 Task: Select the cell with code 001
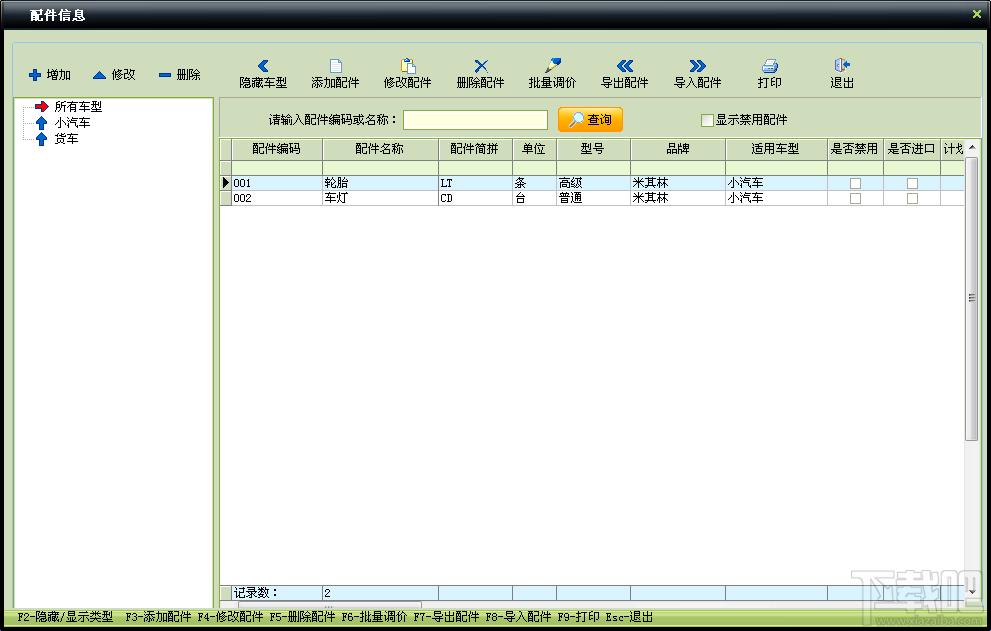click(x=277, y=183)
